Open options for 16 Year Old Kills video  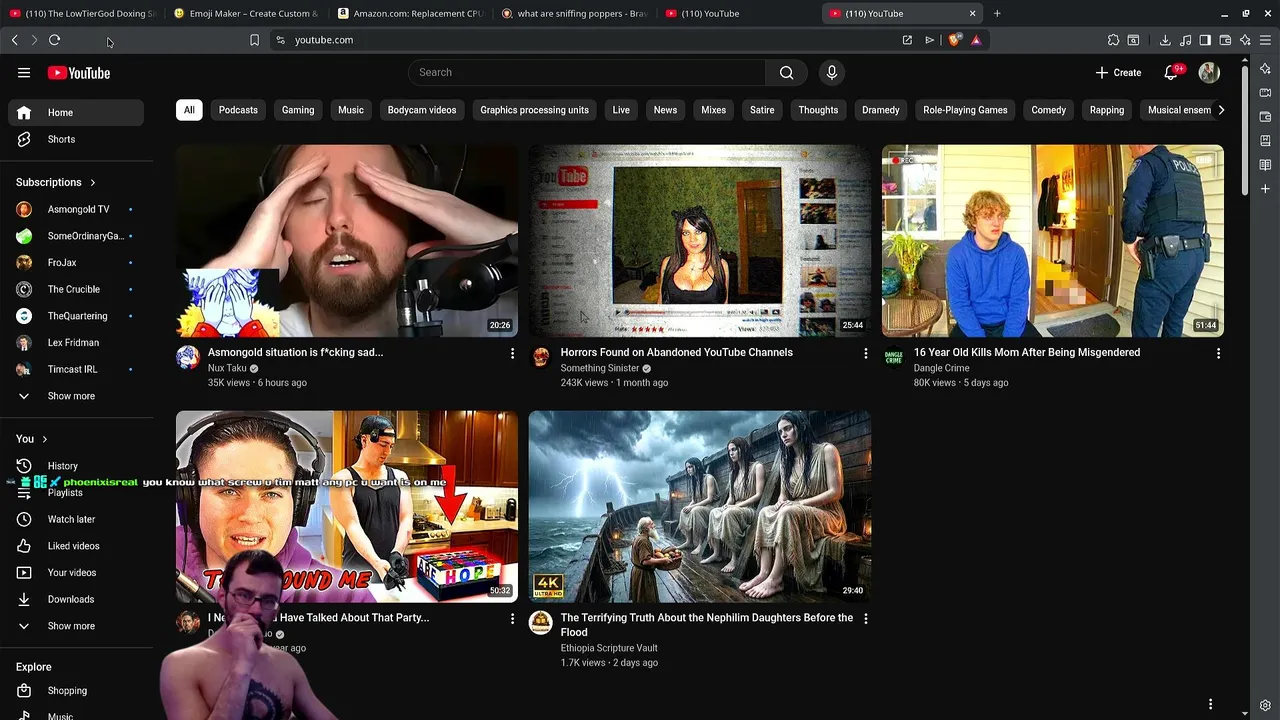(x=1218, y=354)
